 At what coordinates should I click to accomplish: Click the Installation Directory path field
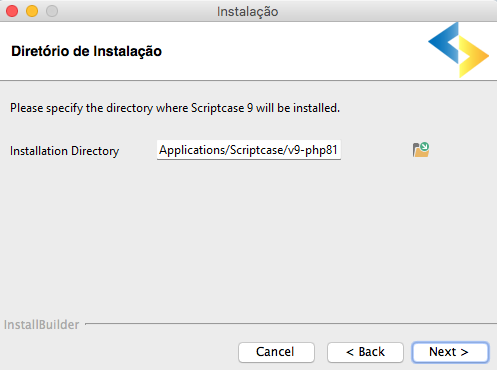(249, 150)
